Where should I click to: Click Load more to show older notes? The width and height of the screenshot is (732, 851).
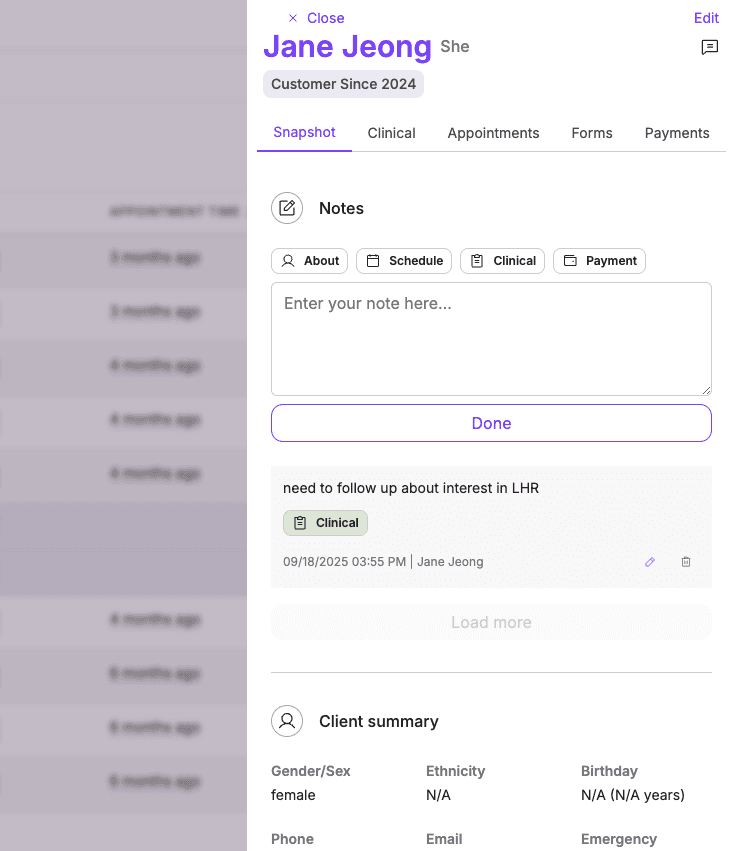tap(491, 622)
